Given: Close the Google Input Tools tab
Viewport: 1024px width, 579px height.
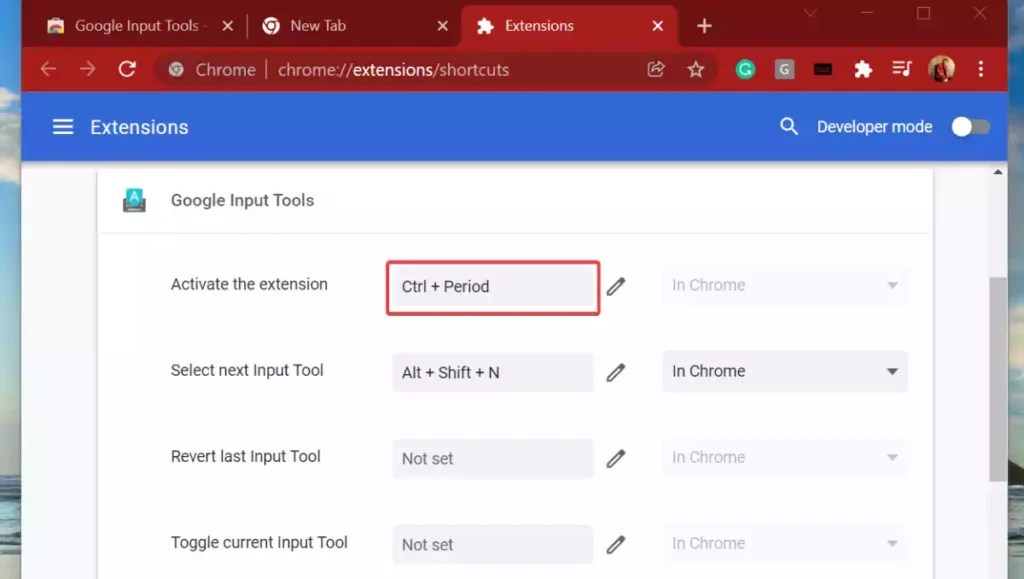Looking at the screenshot, I should (227, 26).
